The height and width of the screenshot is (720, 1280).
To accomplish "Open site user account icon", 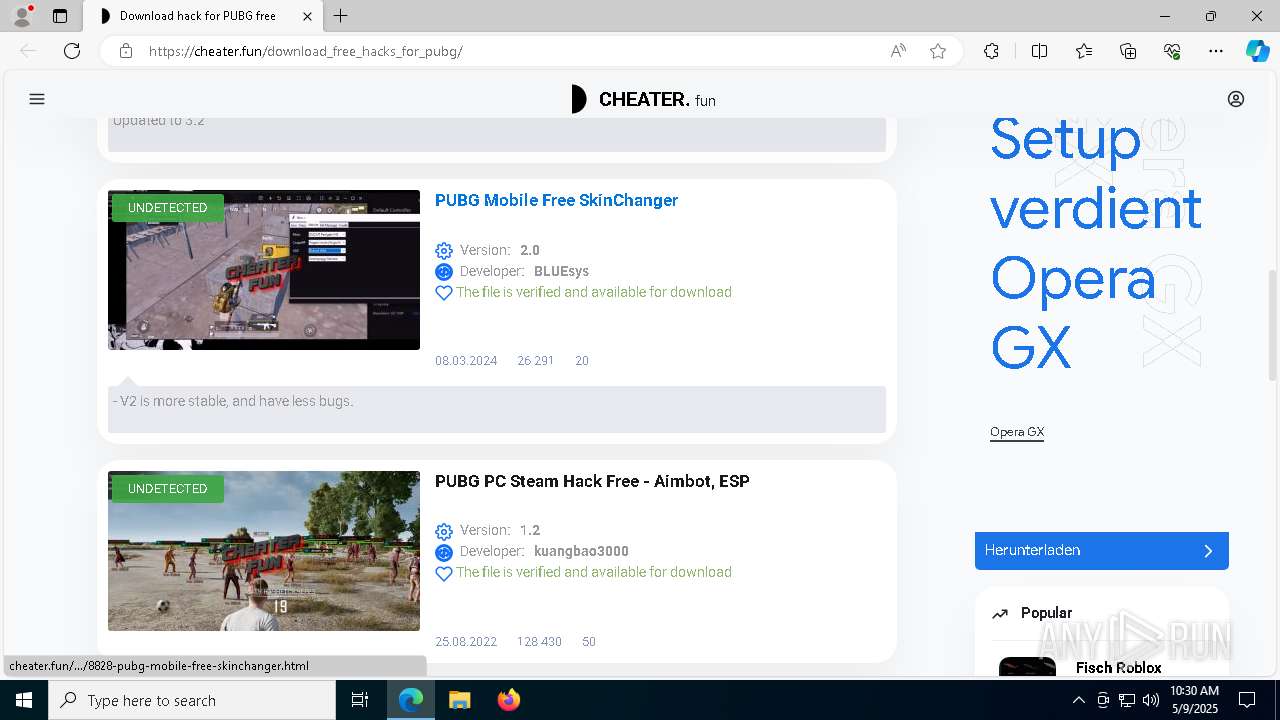I will 1236,99.
